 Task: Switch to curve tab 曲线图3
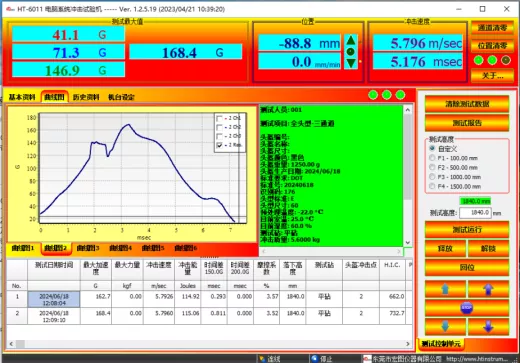point(88,248)
